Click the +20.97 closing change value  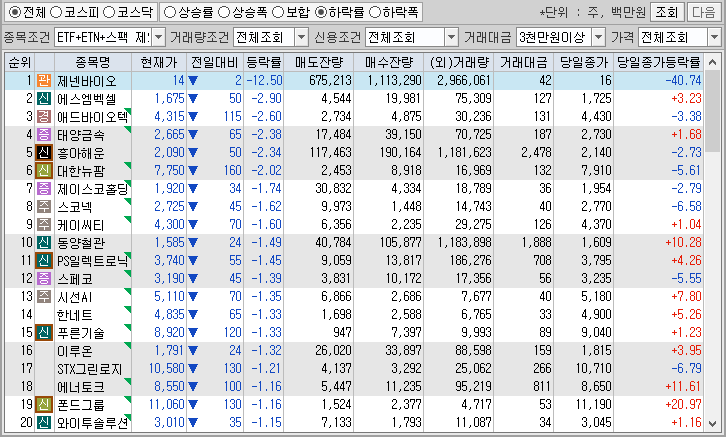[683, 405]
